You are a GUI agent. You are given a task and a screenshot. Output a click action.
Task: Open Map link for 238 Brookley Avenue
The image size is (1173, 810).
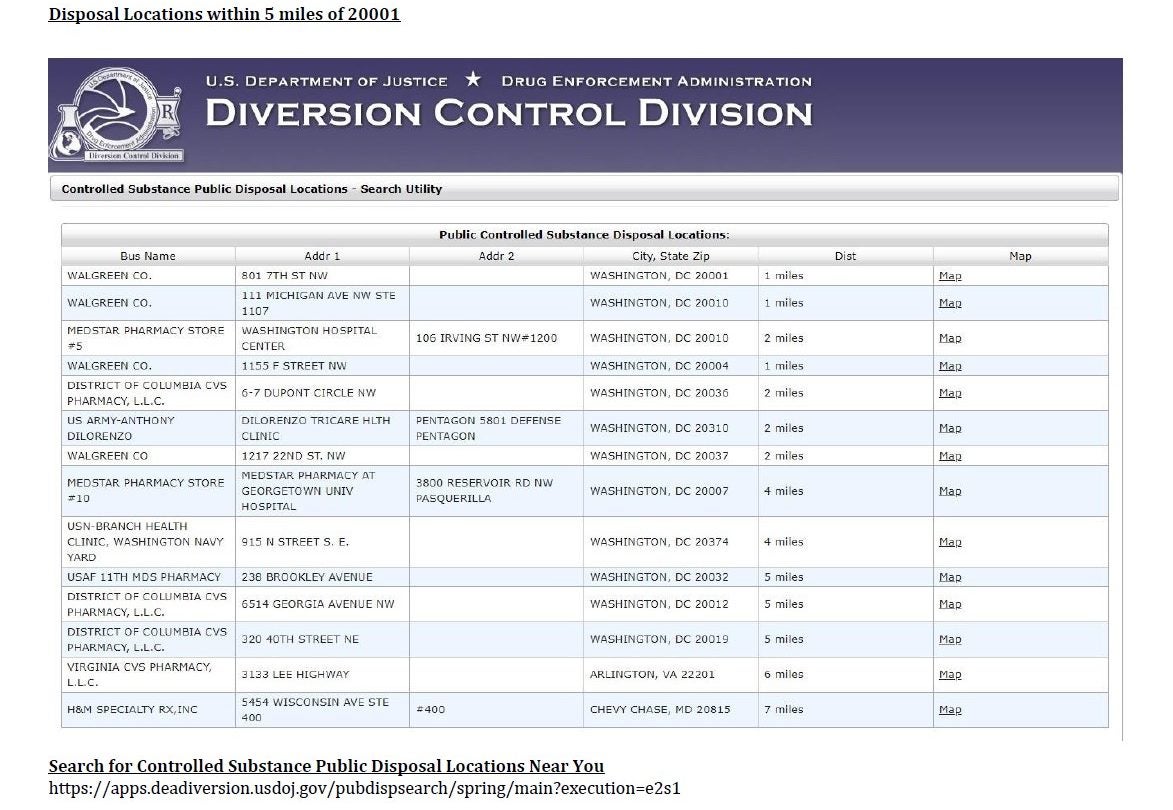point(950,577)
